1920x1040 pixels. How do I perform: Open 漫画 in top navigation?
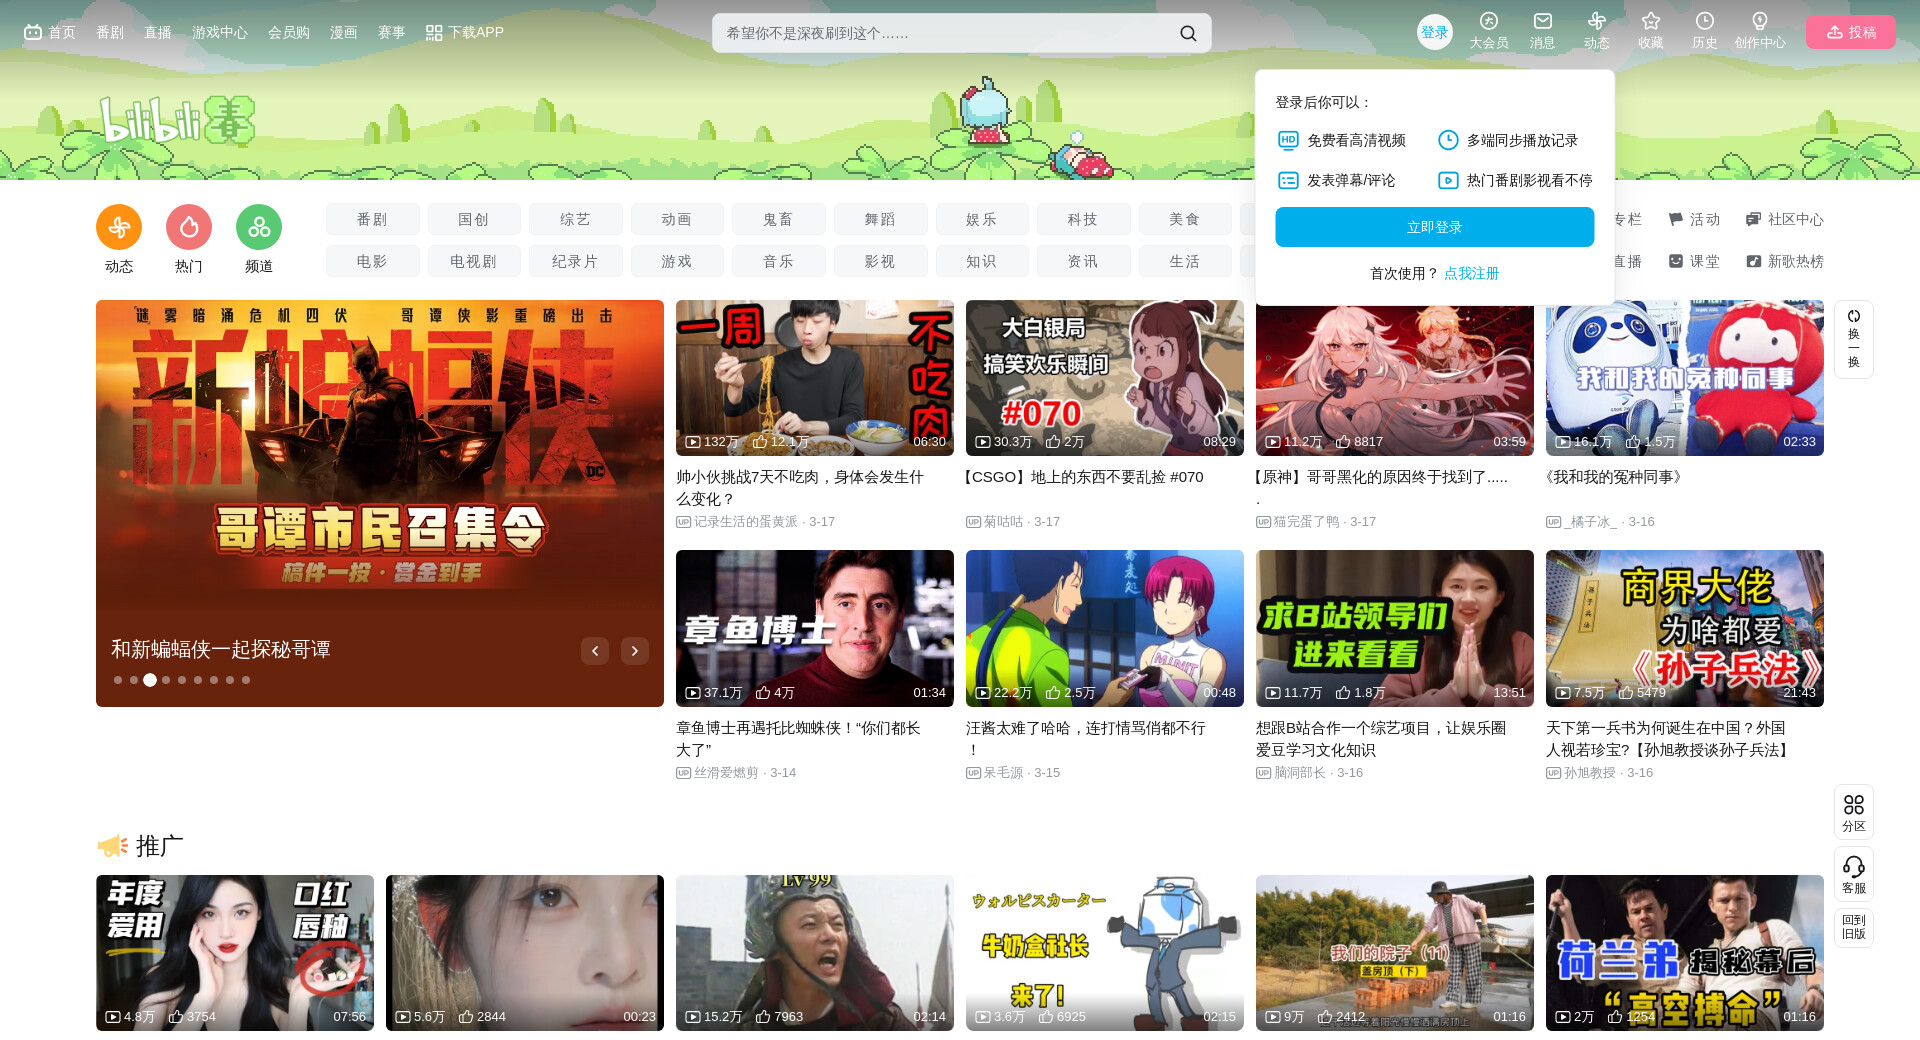(x=344, y=32)
